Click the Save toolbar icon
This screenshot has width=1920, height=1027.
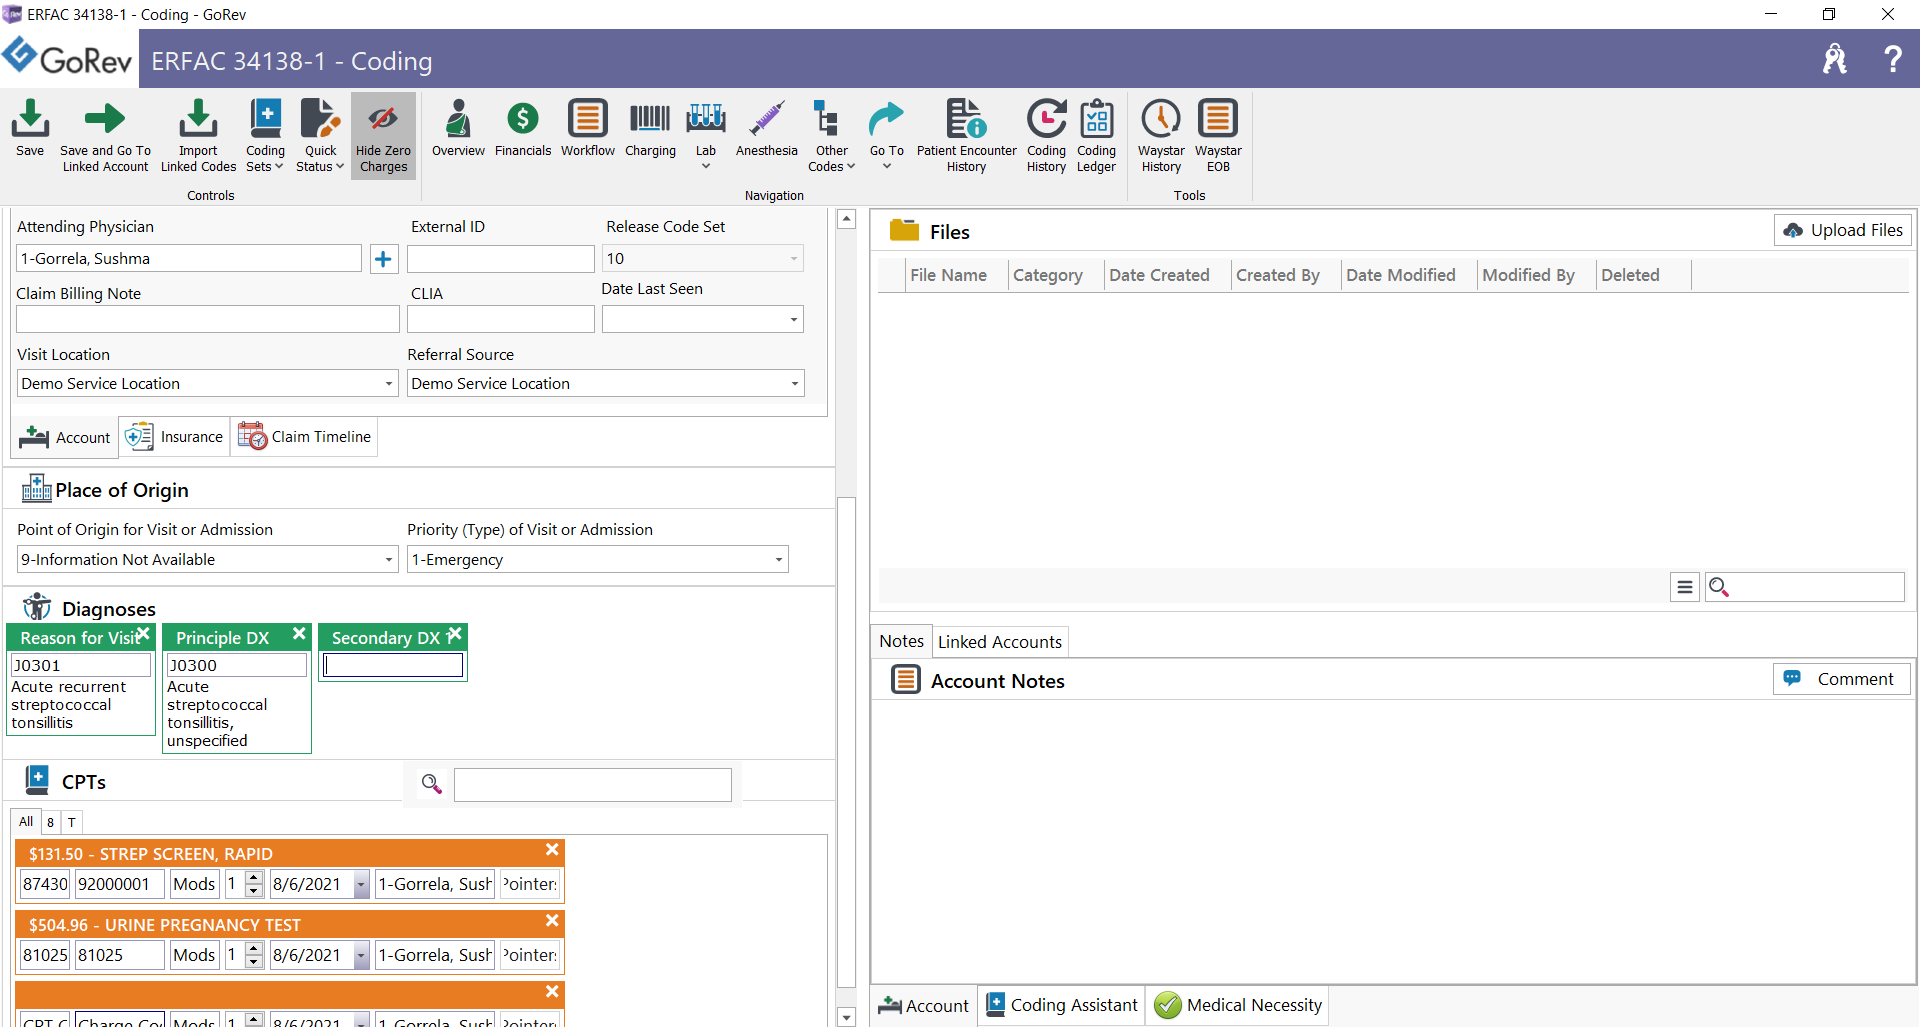click(x=30, y=128)
